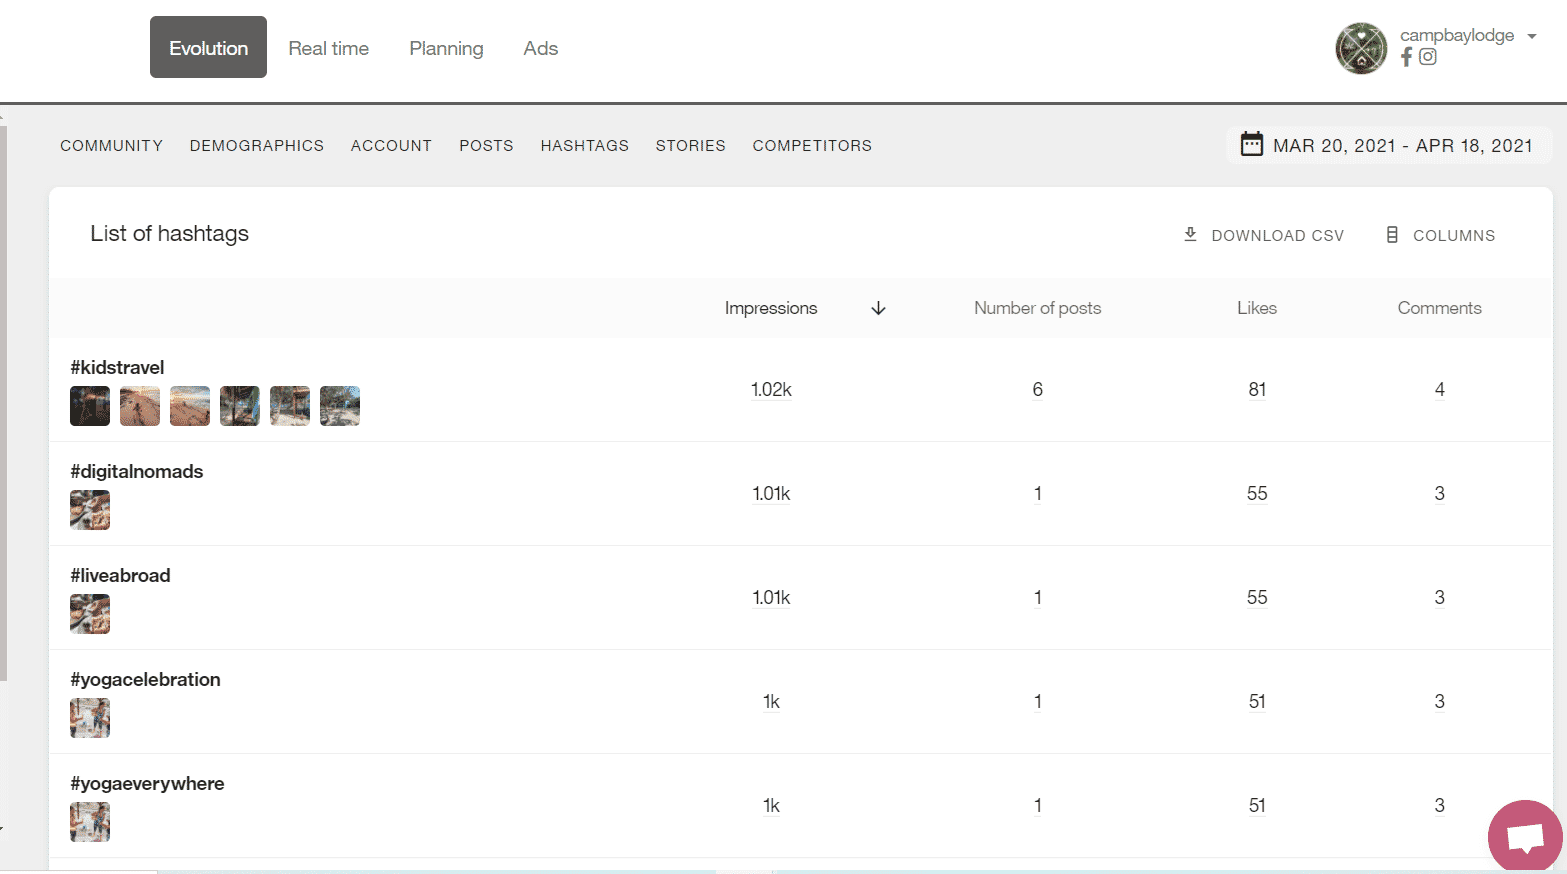
Task: Go to the Account section
Action: 391,145
